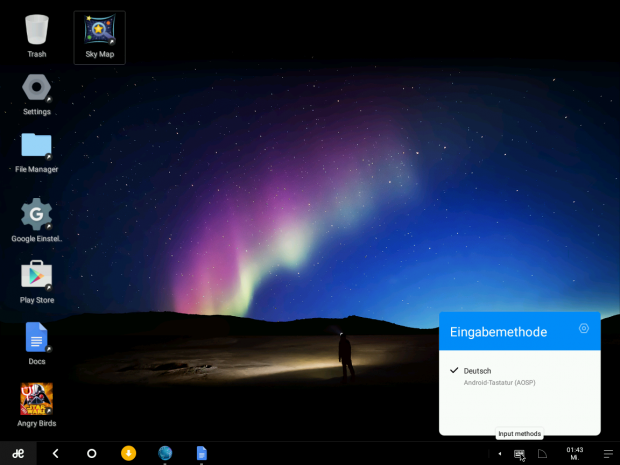
Task: Open Eingabemethode settings gear icon
Action: pos(584,329)
